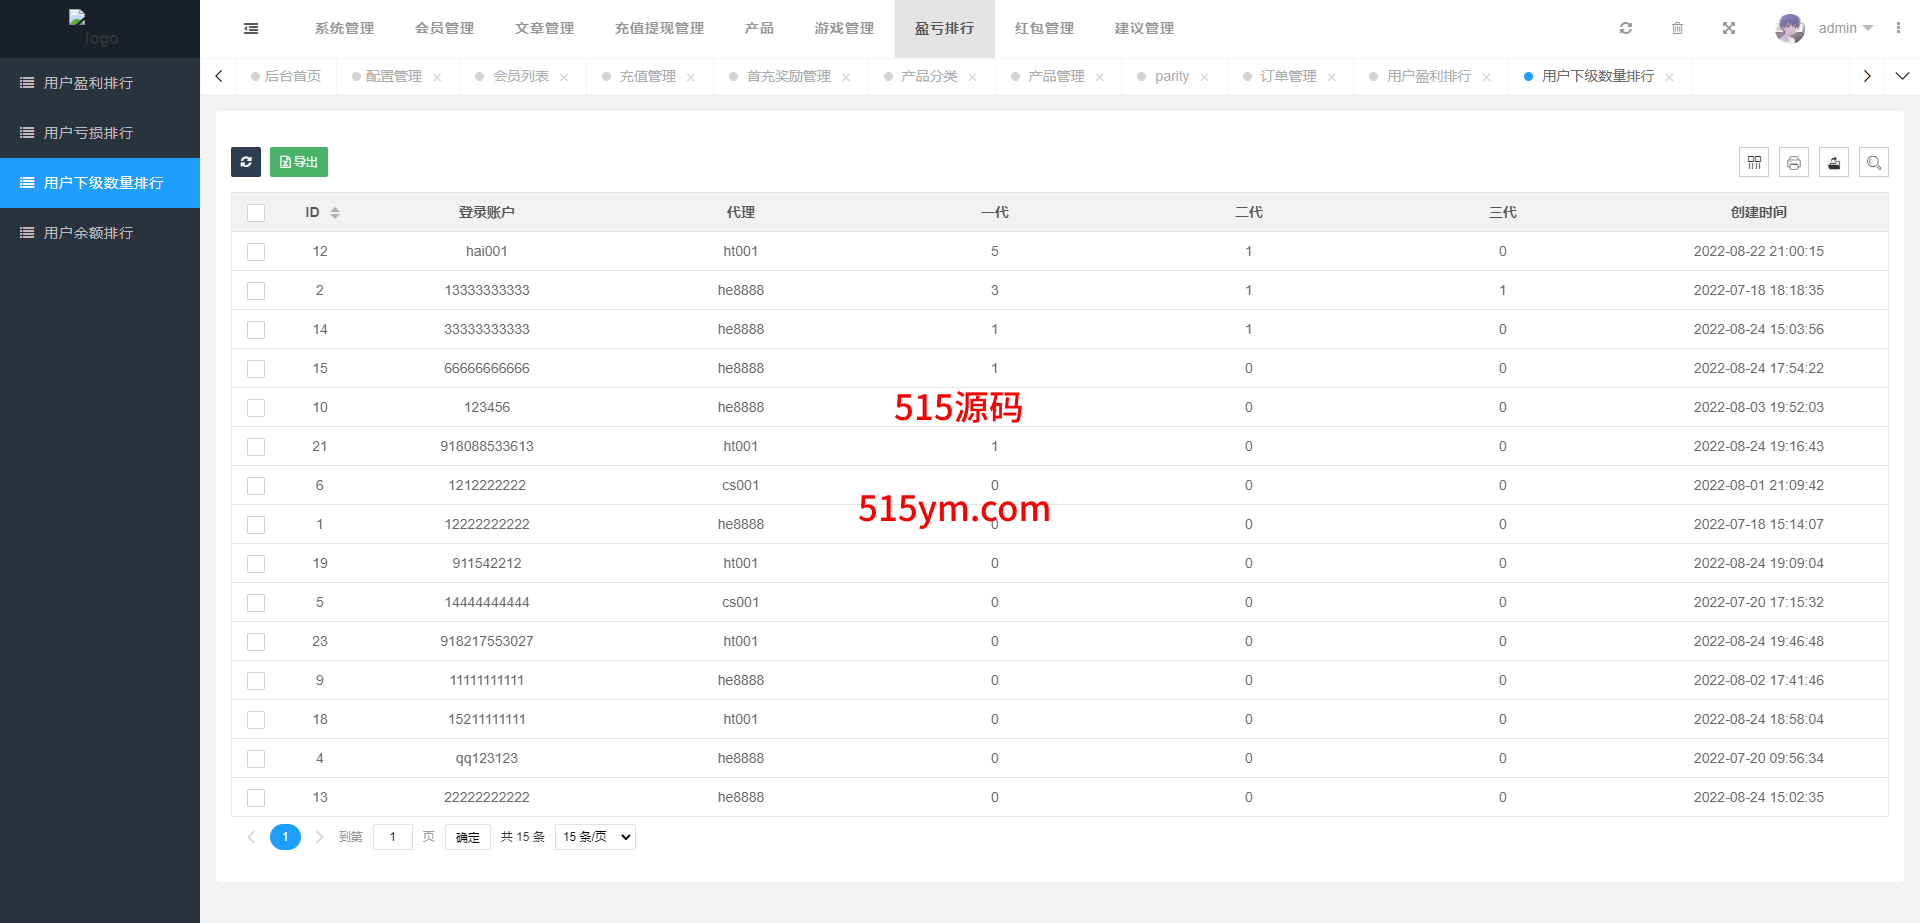Click the page number jump input field
This screenshot has height=923, width=1920.
click(x=393, y=837)
